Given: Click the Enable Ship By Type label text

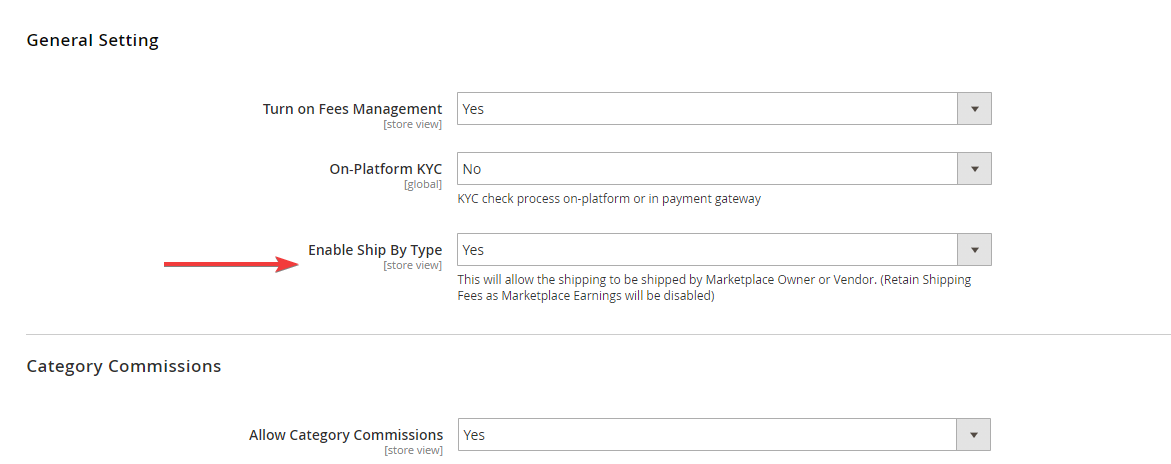Looking at the screenshot, I should click(374, 250).
